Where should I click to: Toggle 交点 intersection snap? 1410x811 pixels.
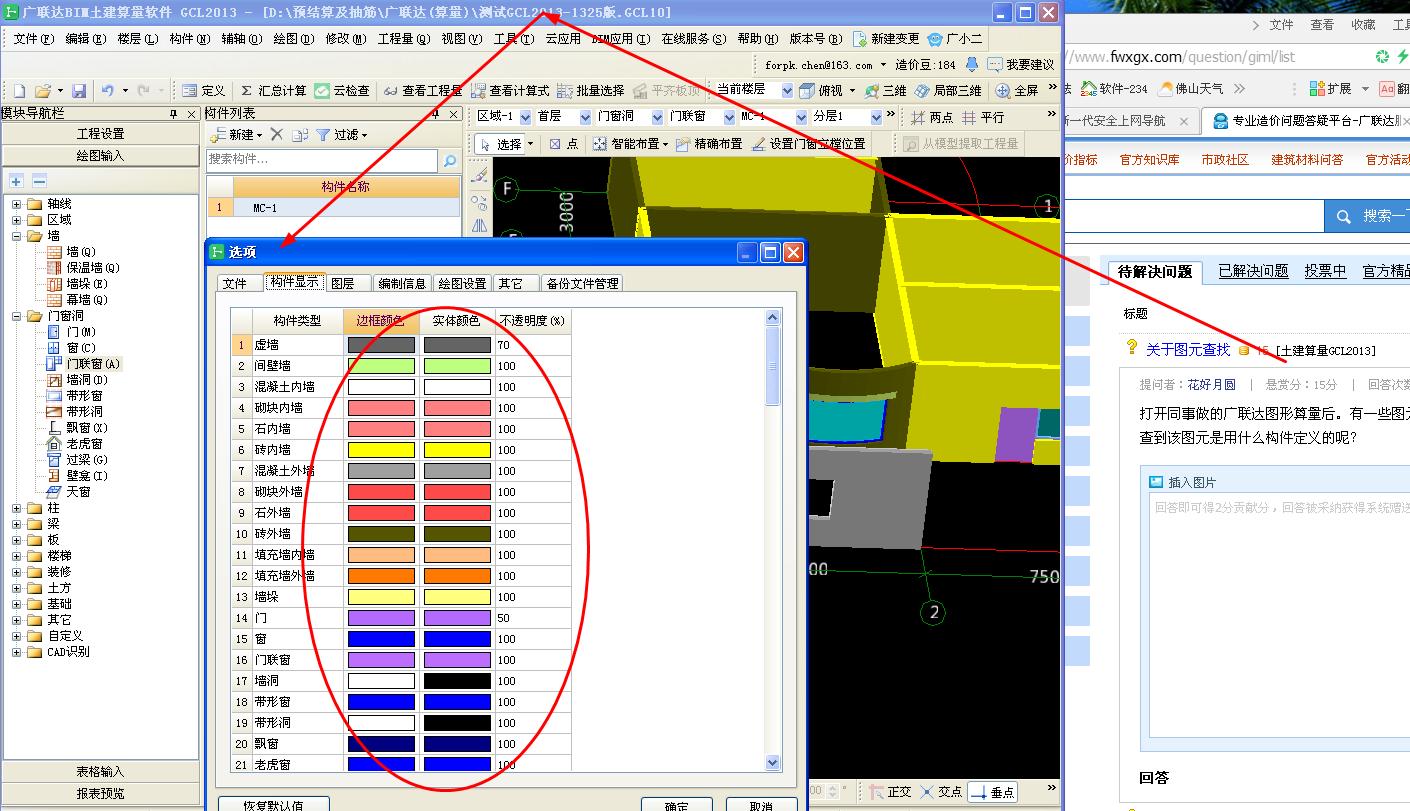click(941, 792)
